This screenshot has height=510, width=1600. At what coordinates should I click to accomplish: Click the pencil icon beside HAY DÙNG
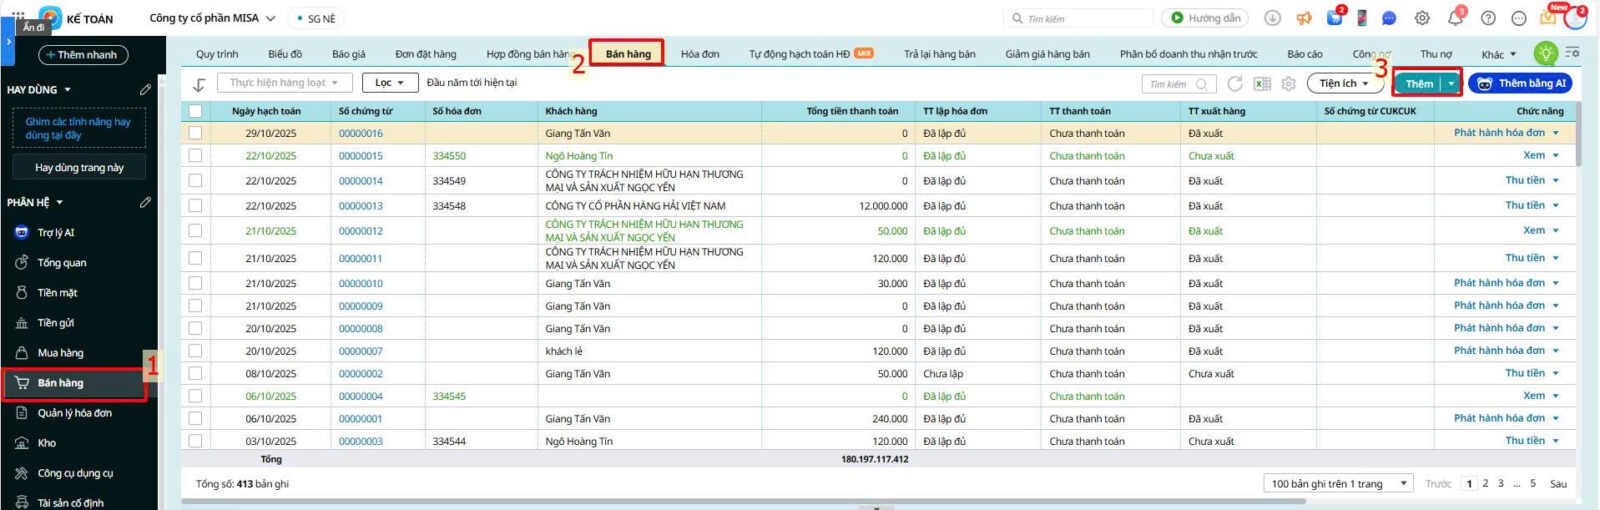[145, 90]
